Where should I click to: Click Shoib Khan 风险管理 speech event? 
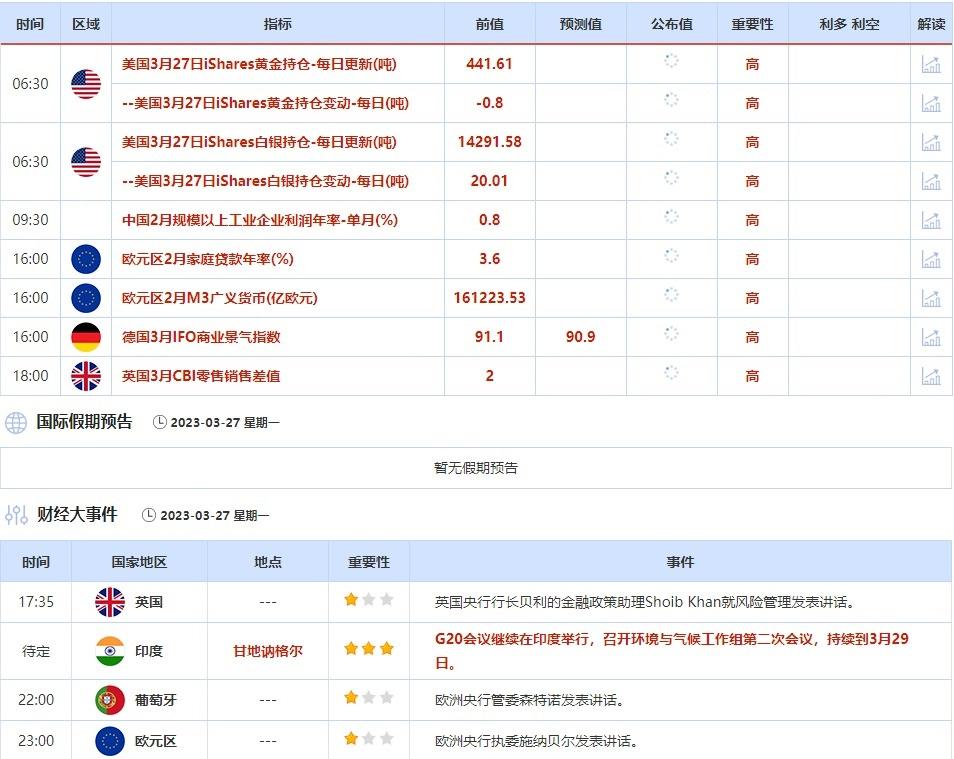pyautogui.click(x=646, y=602)
